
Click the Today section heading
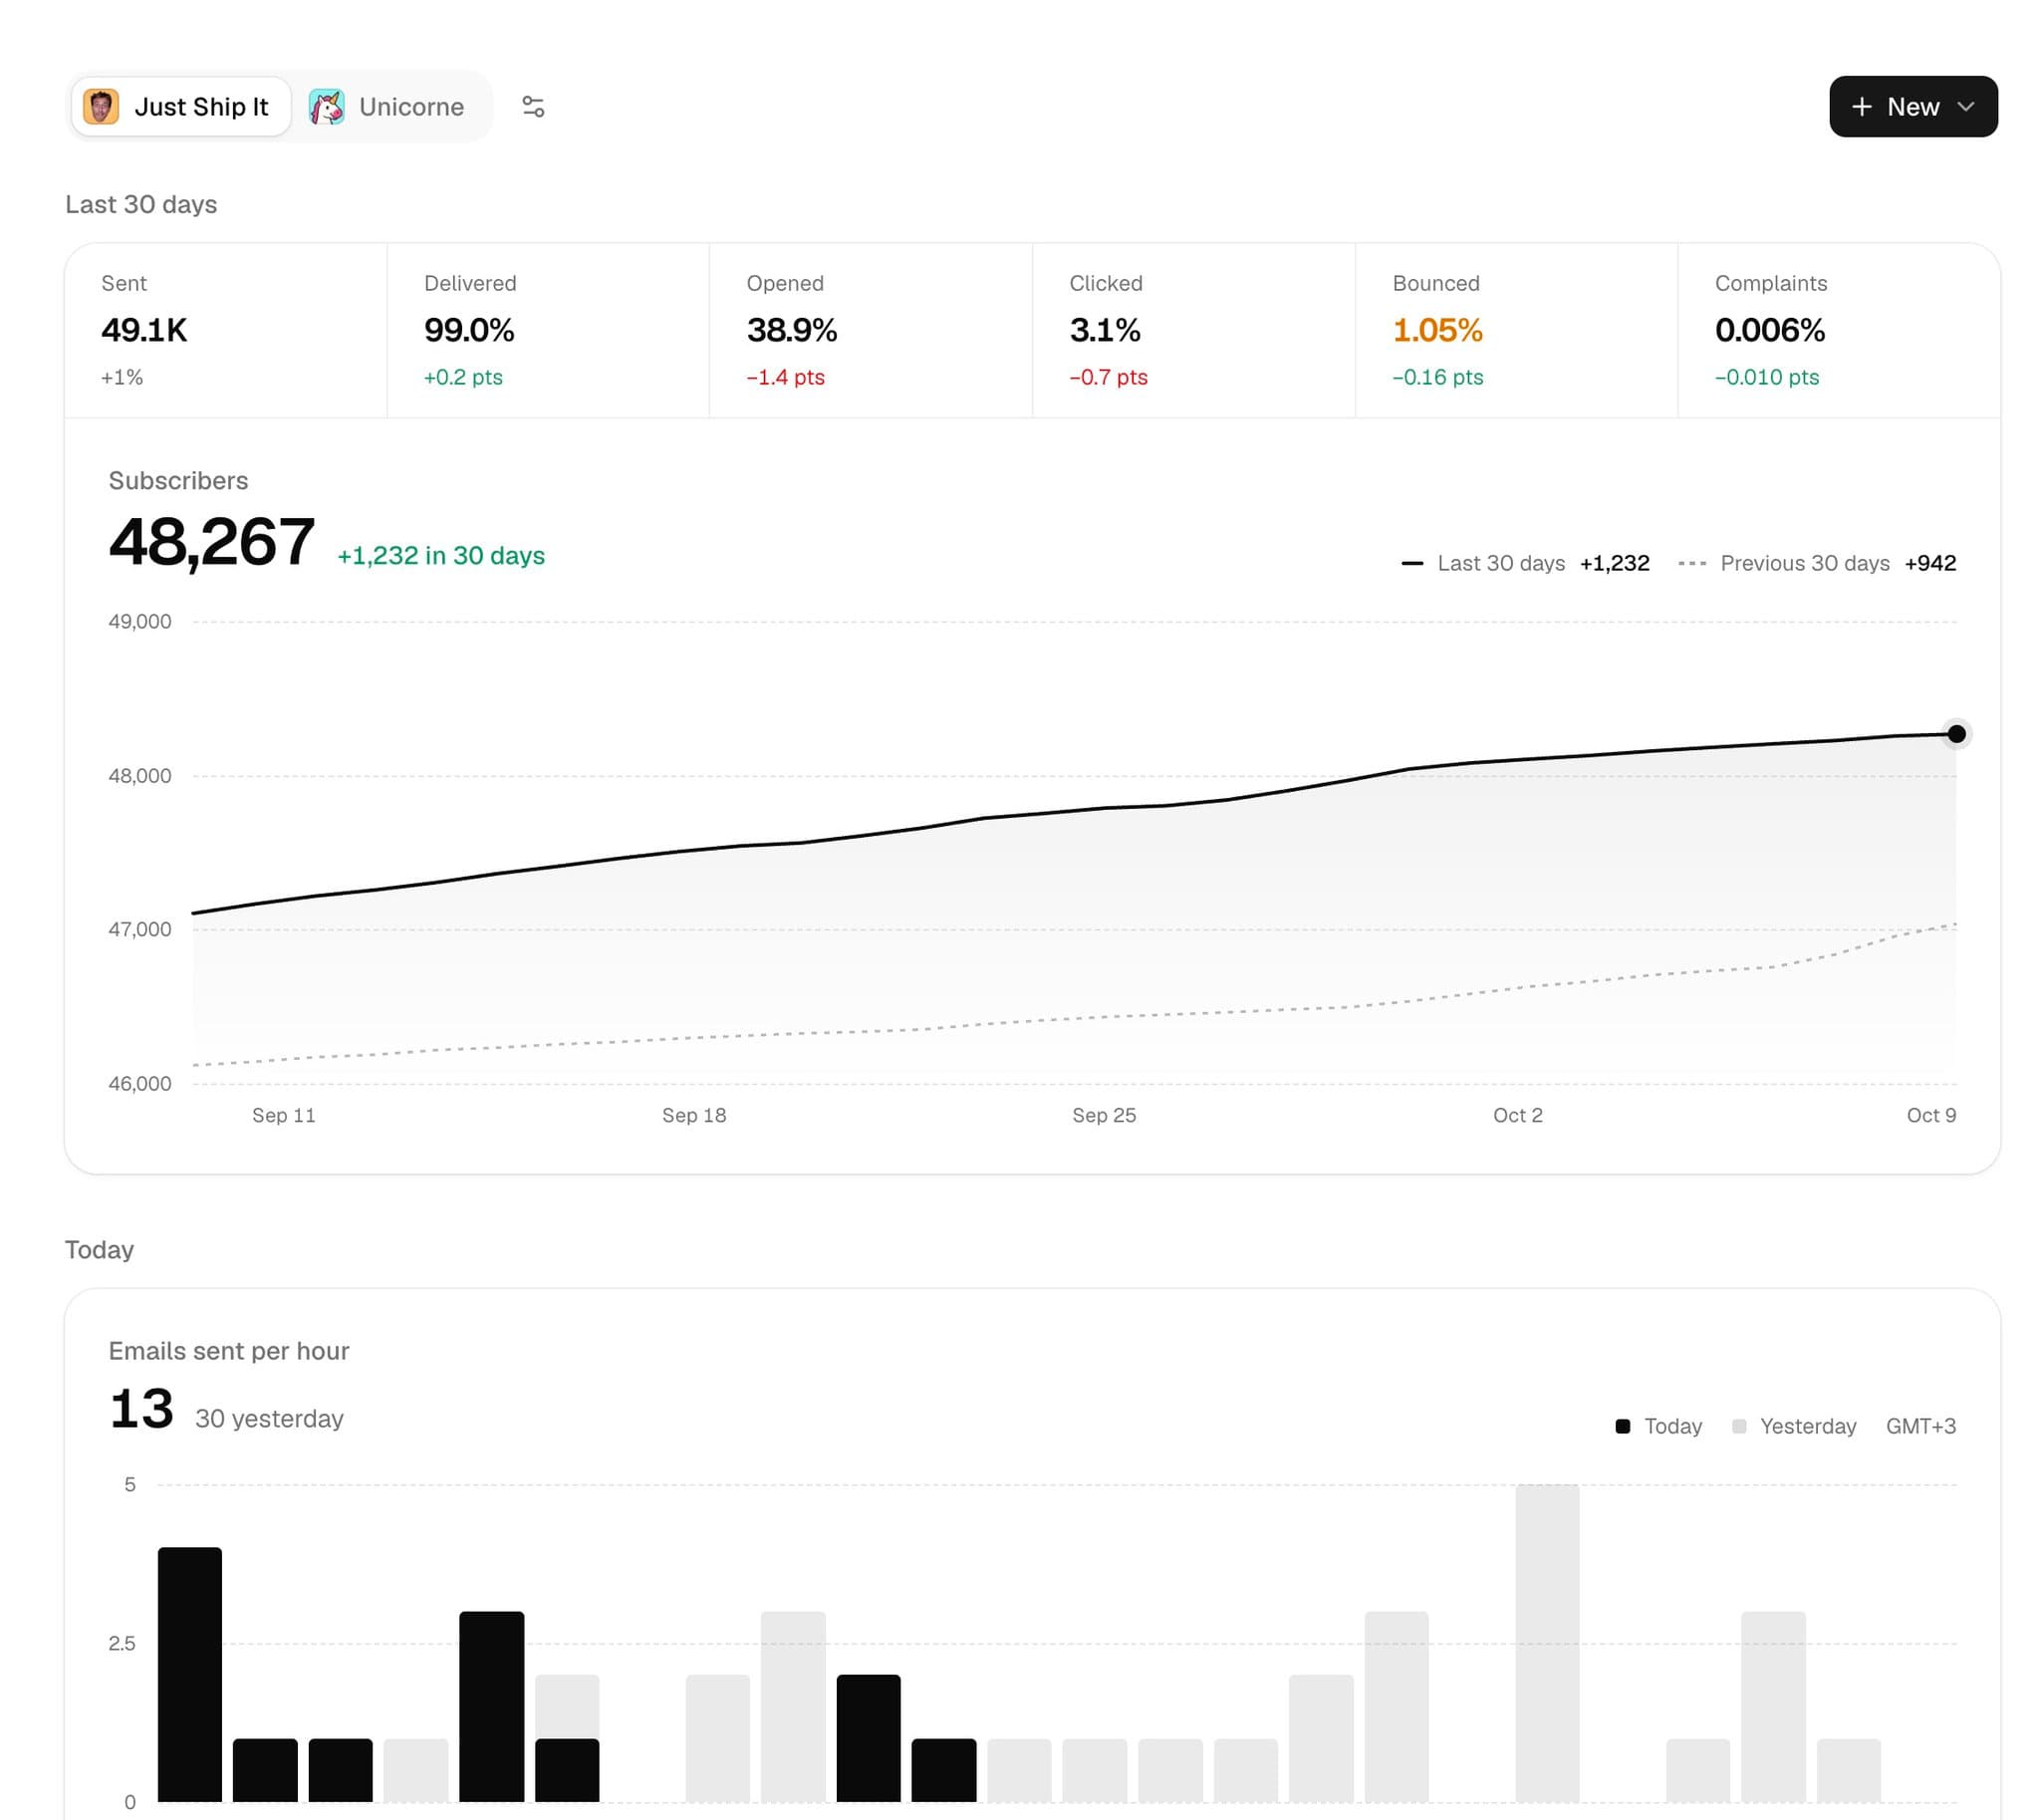click(99, 1250)
